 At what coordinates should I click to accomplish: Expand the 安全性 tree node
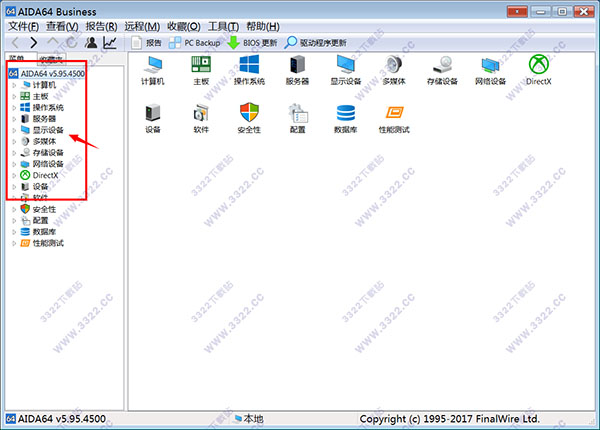(14, 209)
